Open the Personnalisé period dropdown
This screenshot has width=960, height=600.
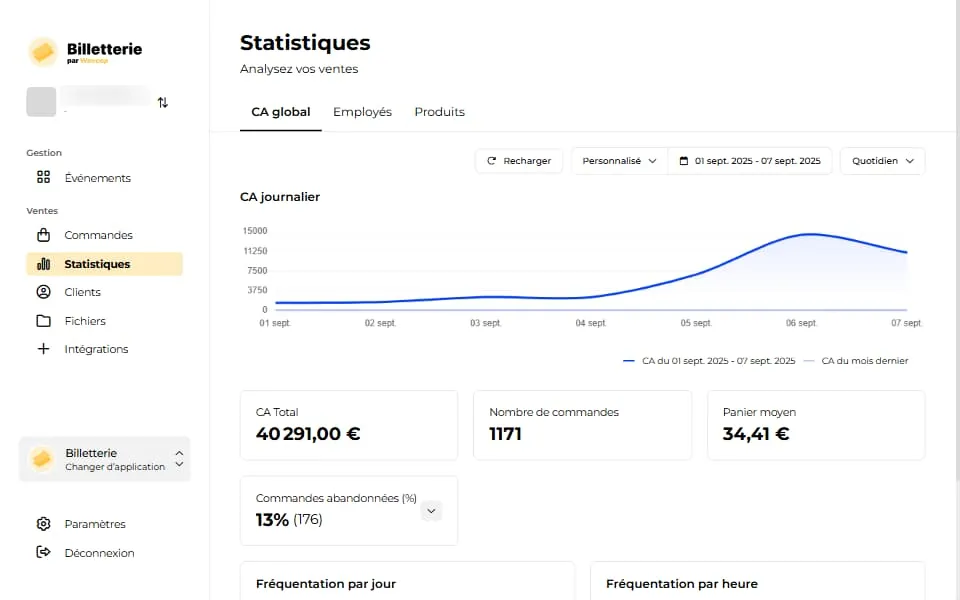(x=619, y=161)
